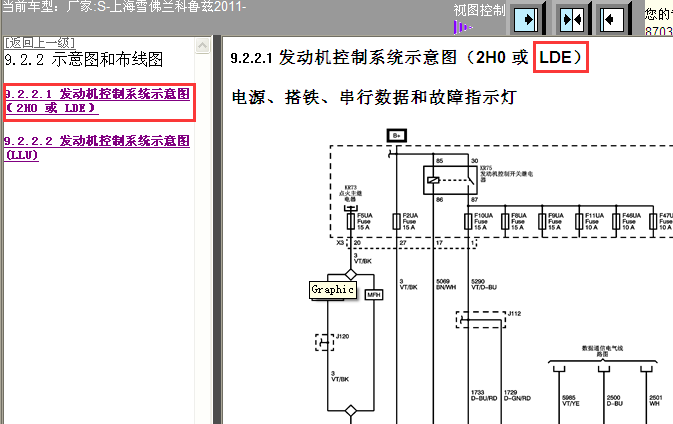The image size is (673, 424).
Task: Click wire label 2500 D-BU
Action: coord(614,400)
